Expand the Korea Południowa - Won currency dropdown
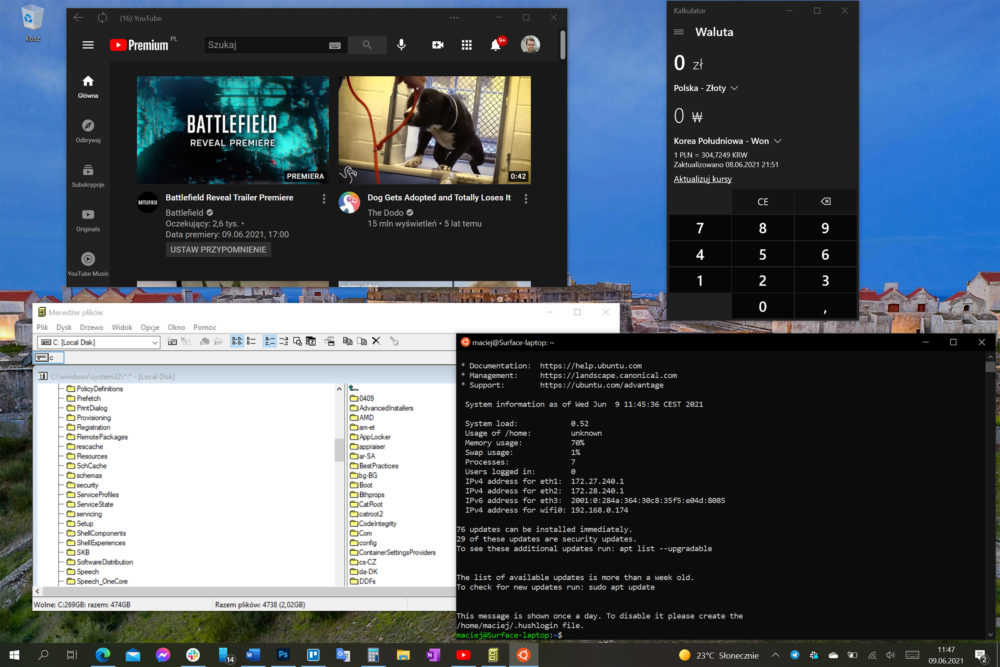1000x667 pixels. (727, 141)
